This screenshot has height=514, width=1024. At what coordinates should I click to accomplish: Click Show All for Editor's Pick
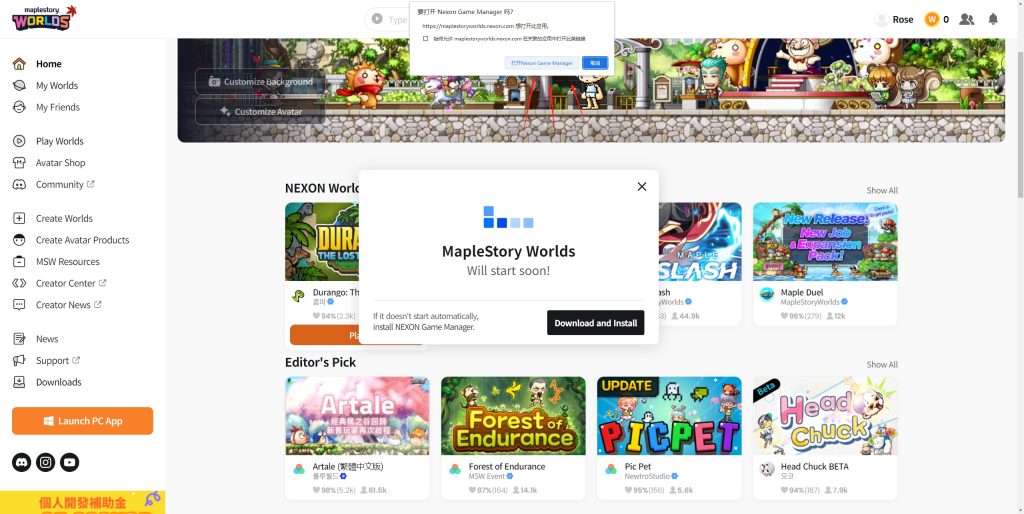(882, 364)
